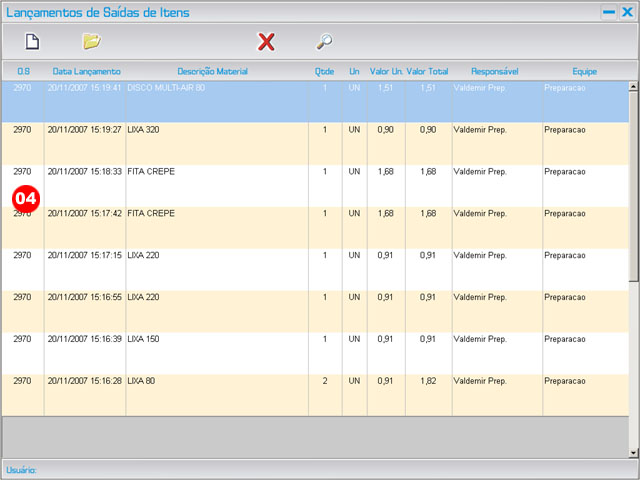Open the yellow folder toolbar icon

(92, 42)
